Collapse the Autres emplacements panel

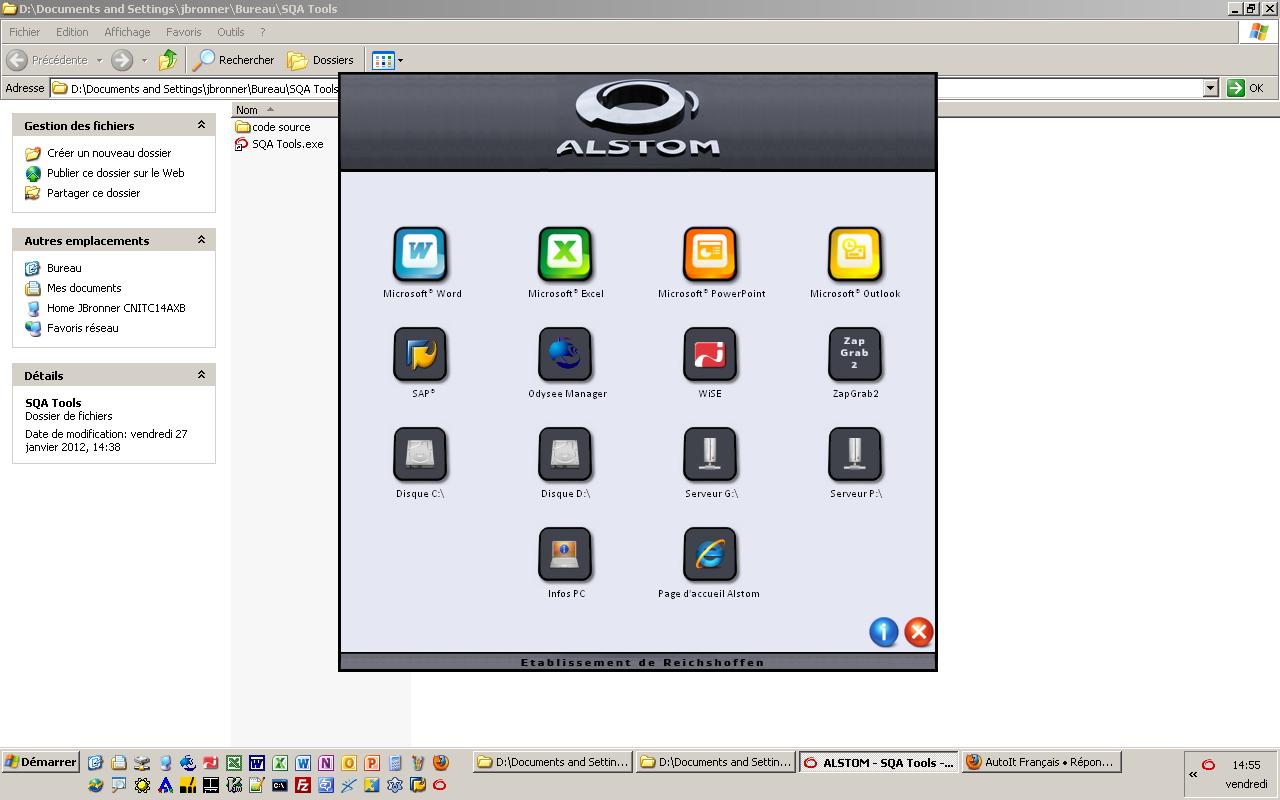pyautogui.click(x=201, y=240)
